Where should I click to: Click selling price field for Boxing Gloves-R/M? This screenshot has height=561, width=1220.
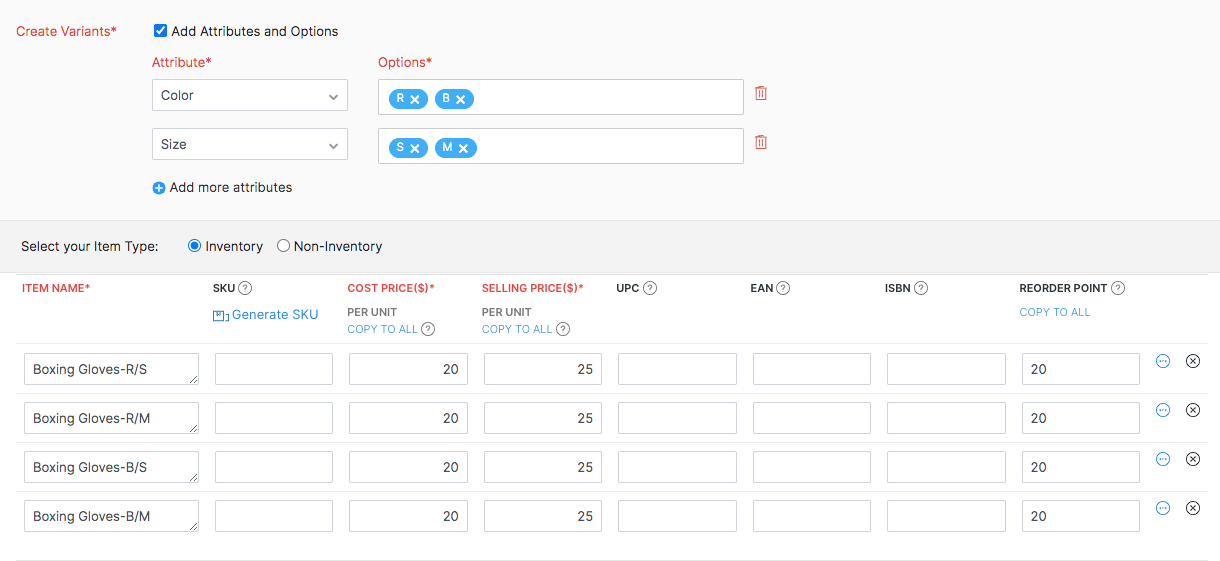pyautogui.click(x=542, y=418)
